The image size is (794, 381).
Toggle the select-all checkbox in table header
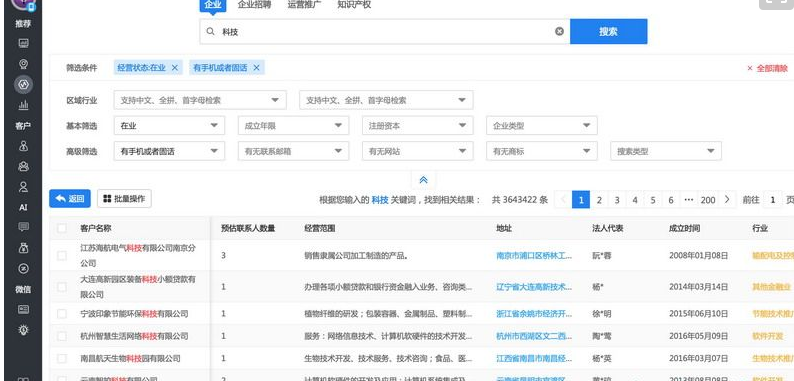point(62,228)
